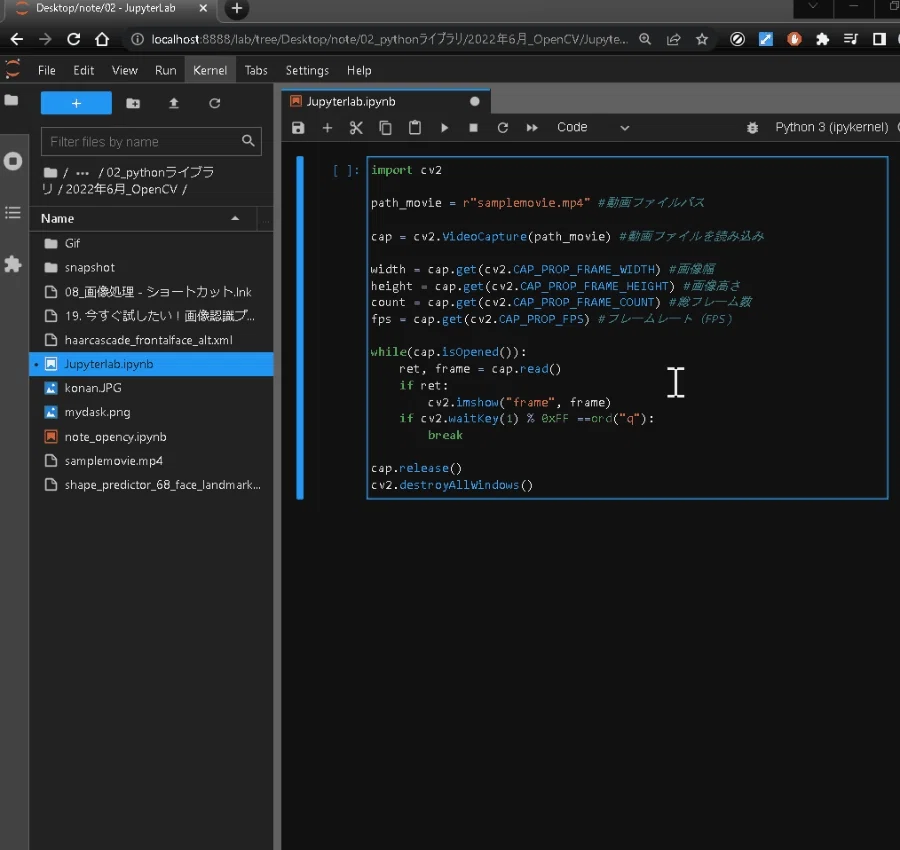
Task: Open the file browser sidebar tab
Action: [x=11, y=100]
